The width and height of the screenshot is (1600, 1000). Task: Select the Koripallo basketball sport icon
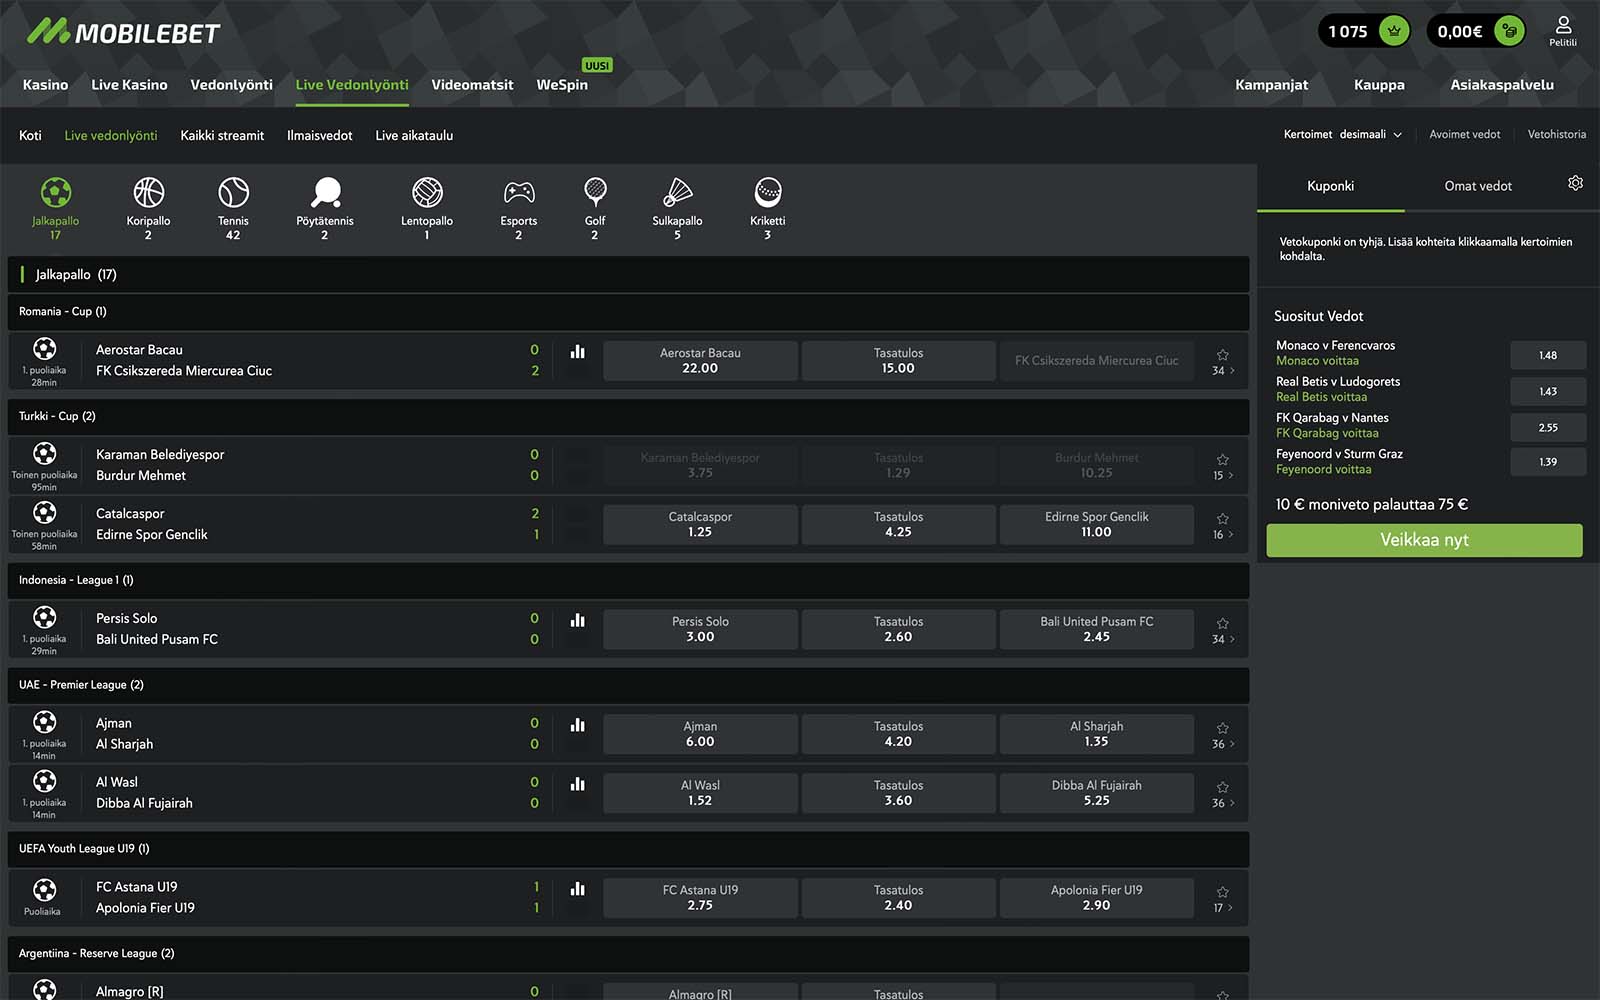148,192
